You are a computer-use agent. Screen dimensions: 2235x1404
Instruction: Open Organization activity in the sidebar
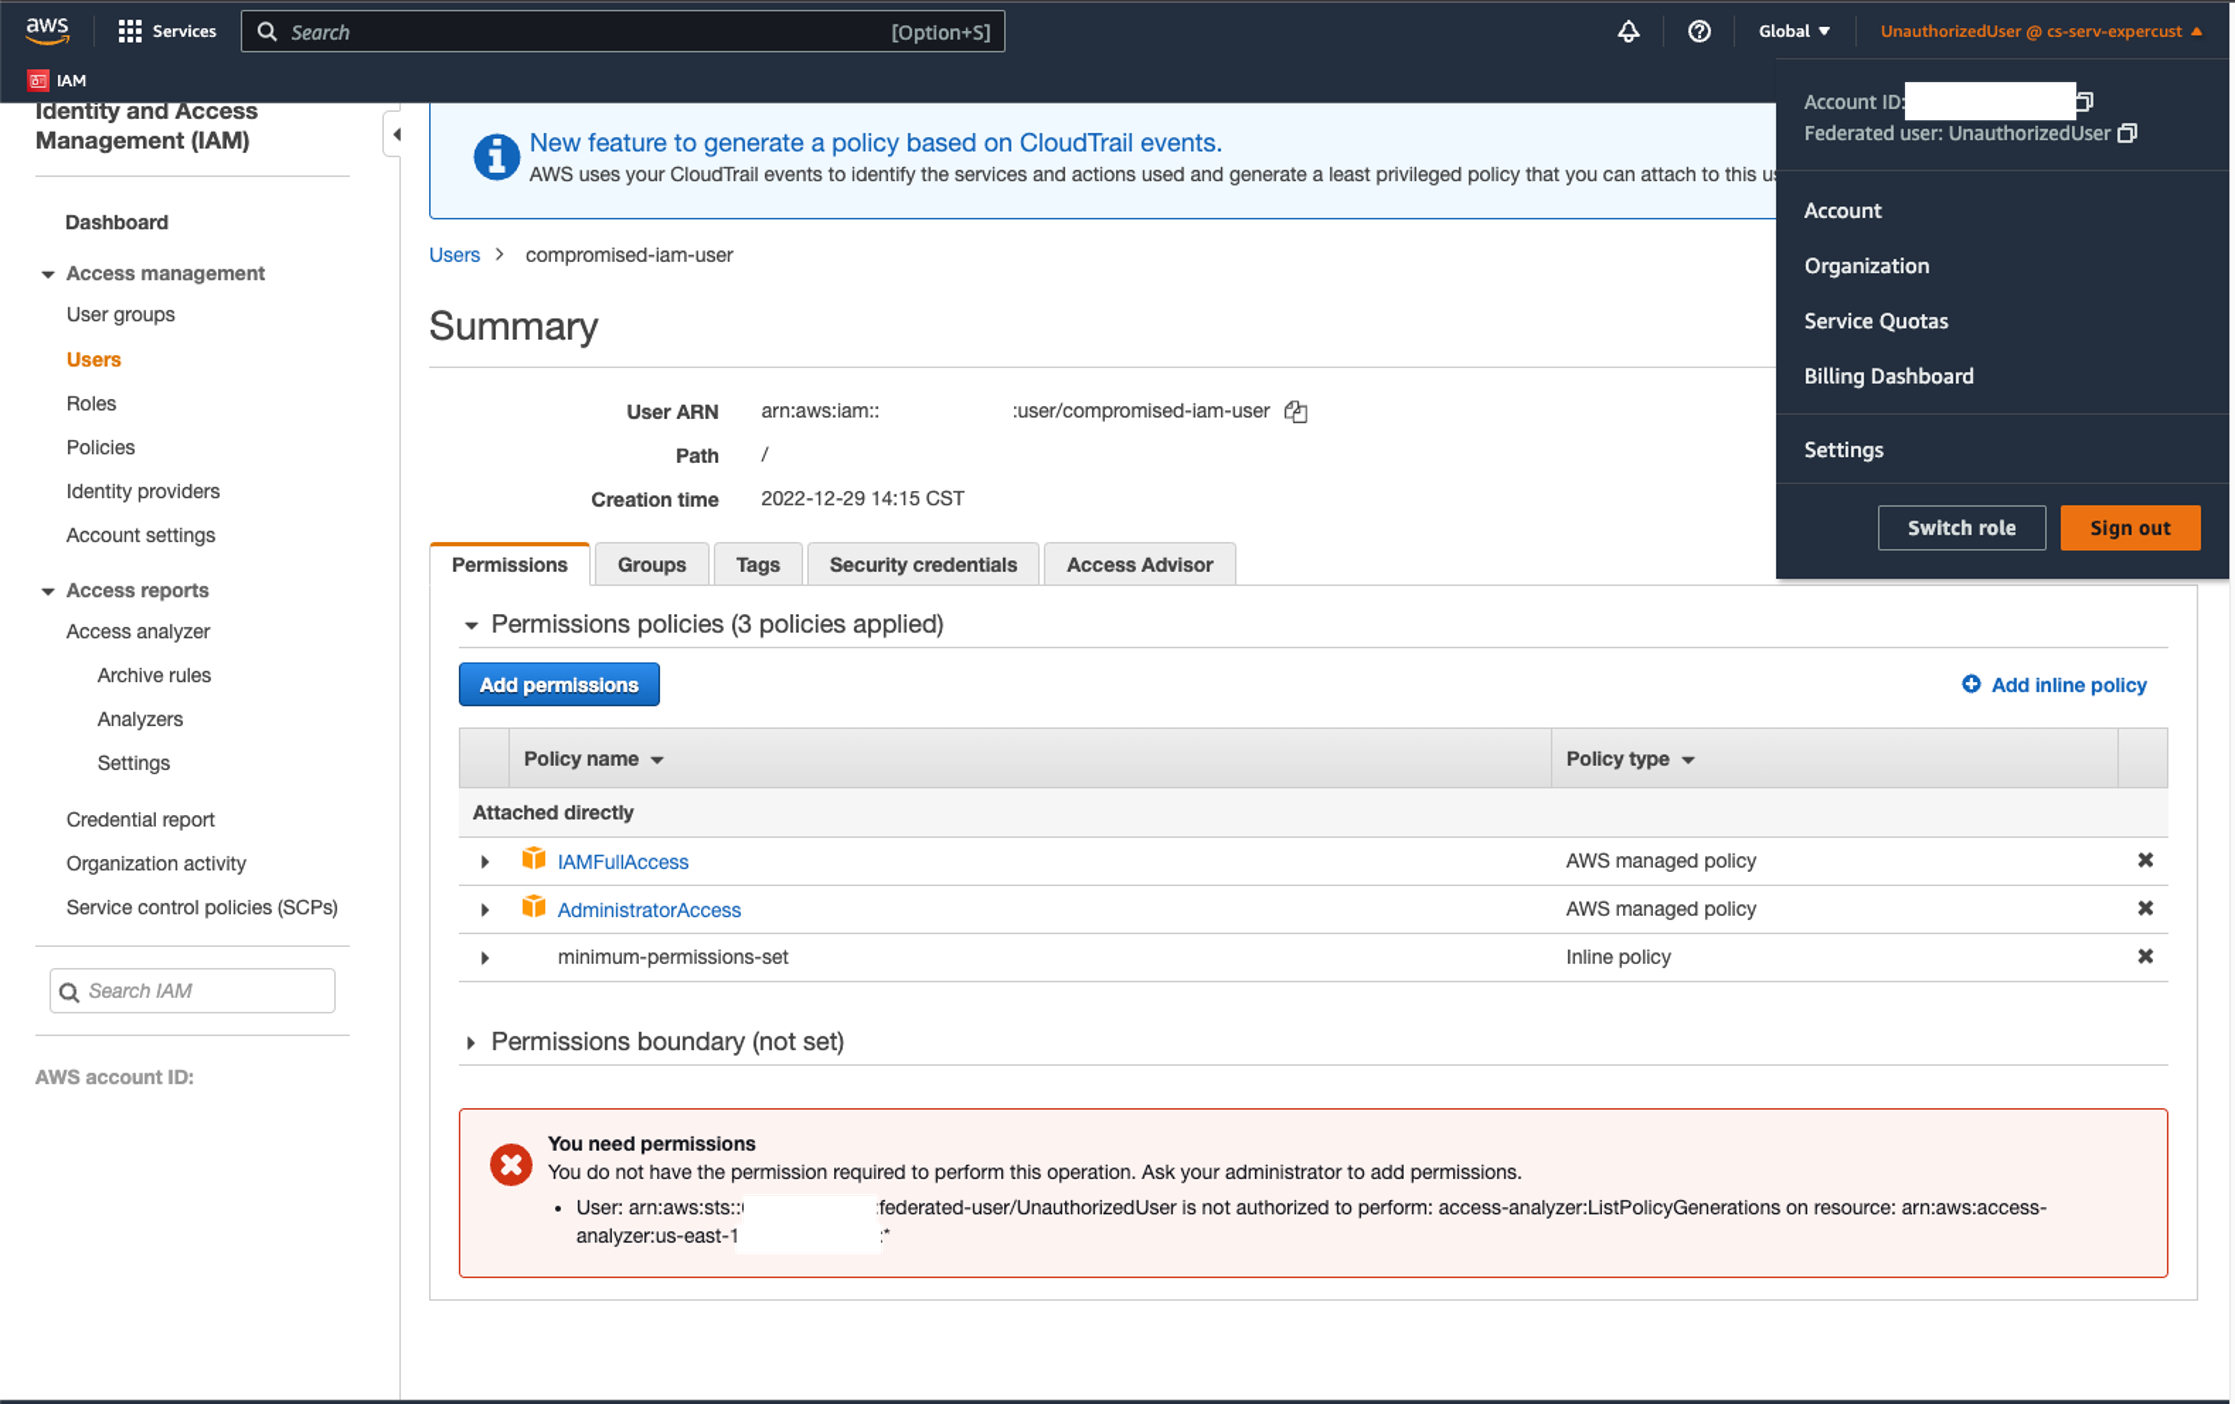point(156,863)
